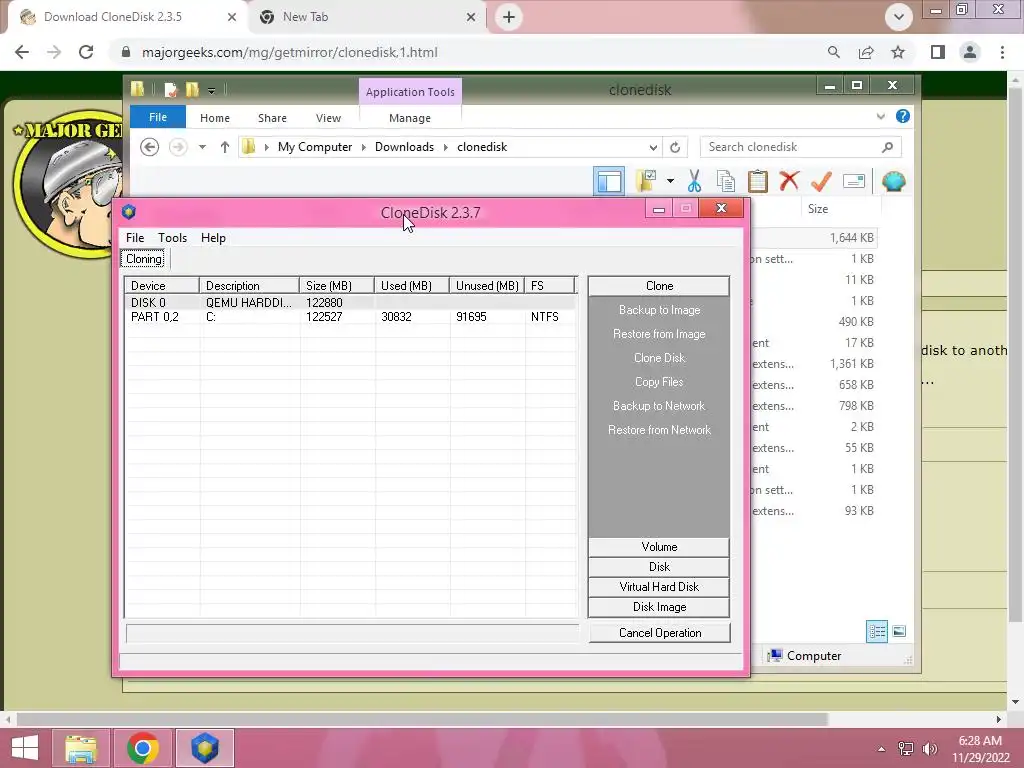Viewport: 1024px width, 768px height.
Task: Open the Home tab in Explorer ribbon
Action: (214, 118)
